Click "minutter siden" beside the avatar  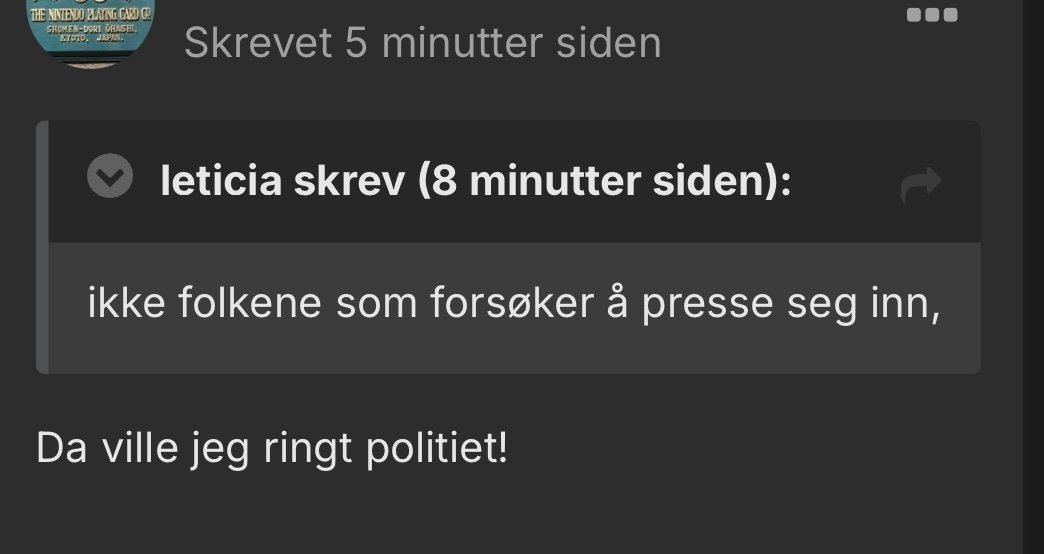pos(521,43)
